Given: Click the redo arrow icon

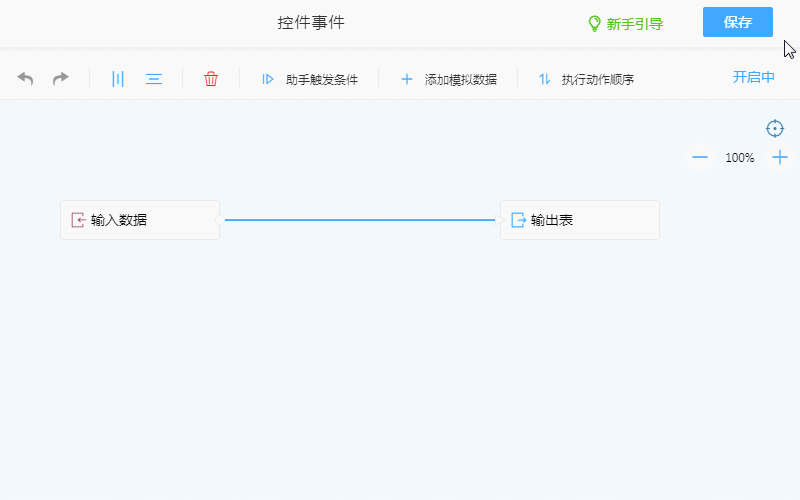Looking at the screenshot, I should [61, 78].
